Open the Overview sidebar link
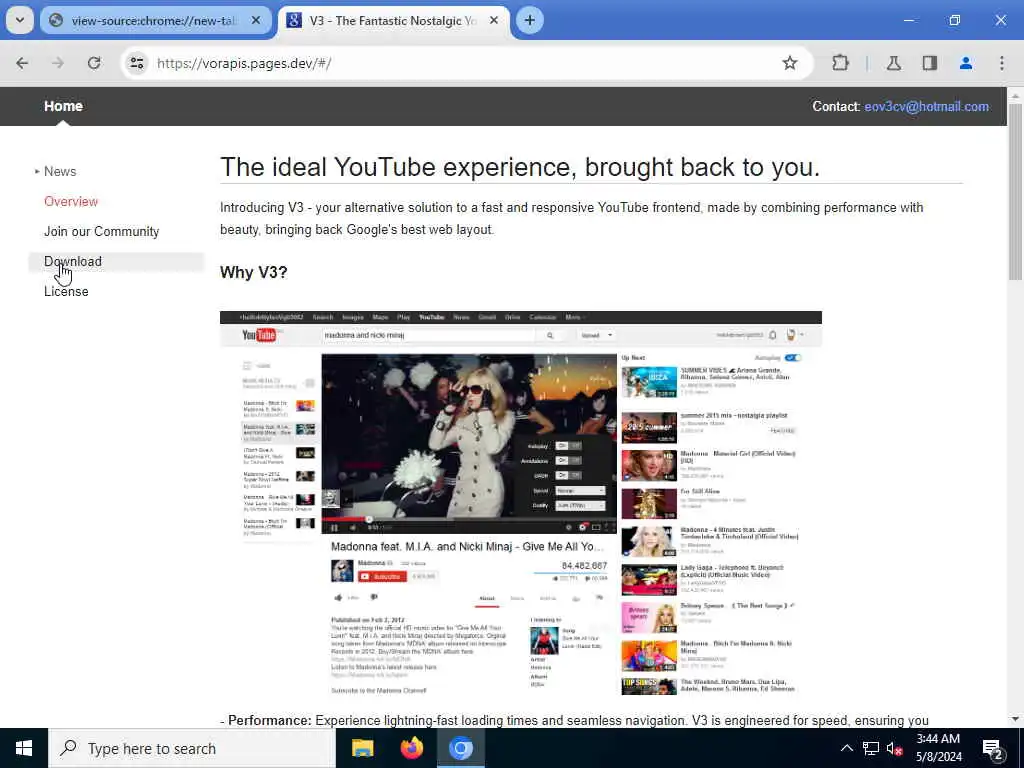 click(x=71, y=201)
